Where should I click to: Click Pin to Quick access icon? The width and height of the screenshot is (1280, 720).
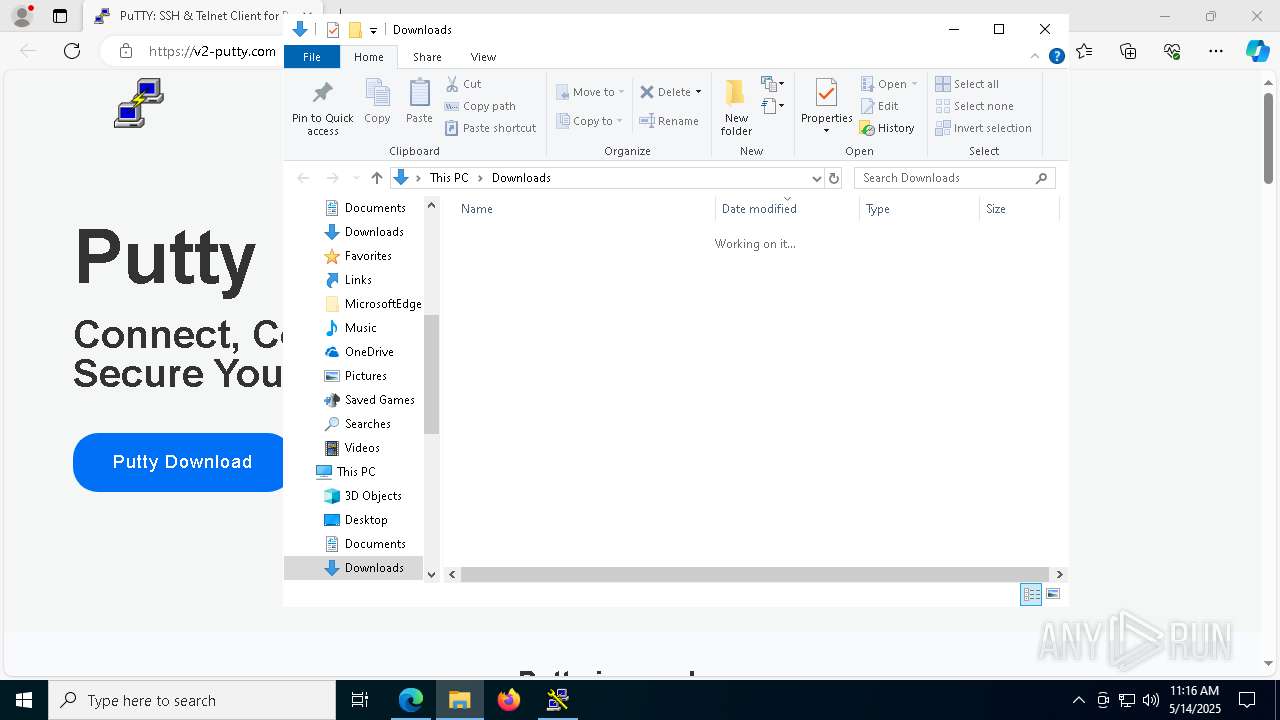[322, 108]
